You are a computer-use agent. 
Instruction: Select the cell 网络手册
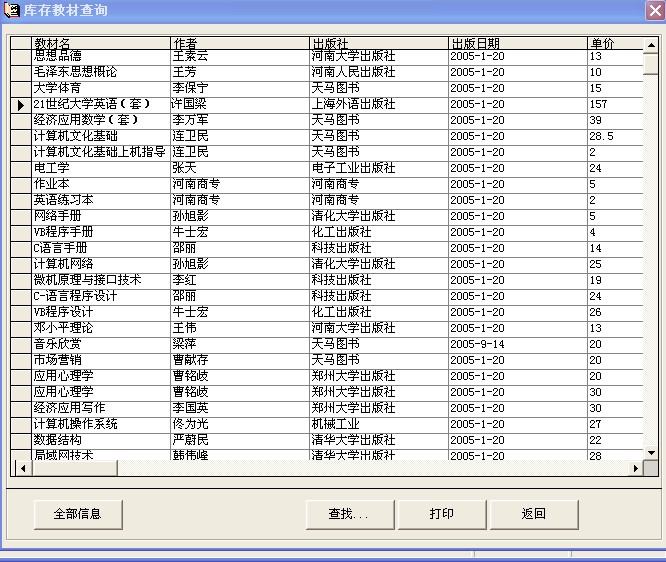click(x=101, y=217)
